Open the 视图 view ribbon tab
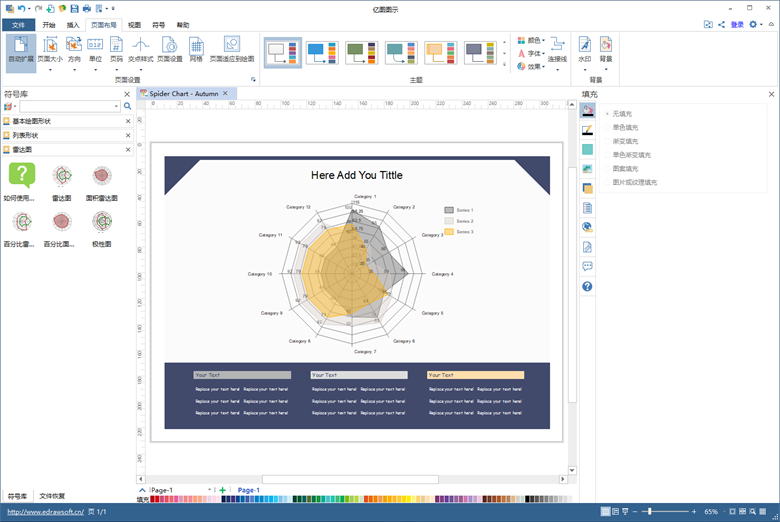The width and height of the screenshot is (780, 522). tap(134, 25)
